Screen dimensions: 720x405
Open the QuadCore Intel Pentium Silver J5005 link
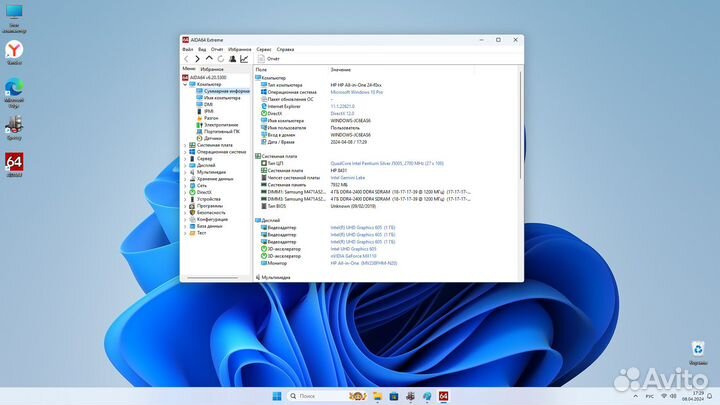[387, 163]
